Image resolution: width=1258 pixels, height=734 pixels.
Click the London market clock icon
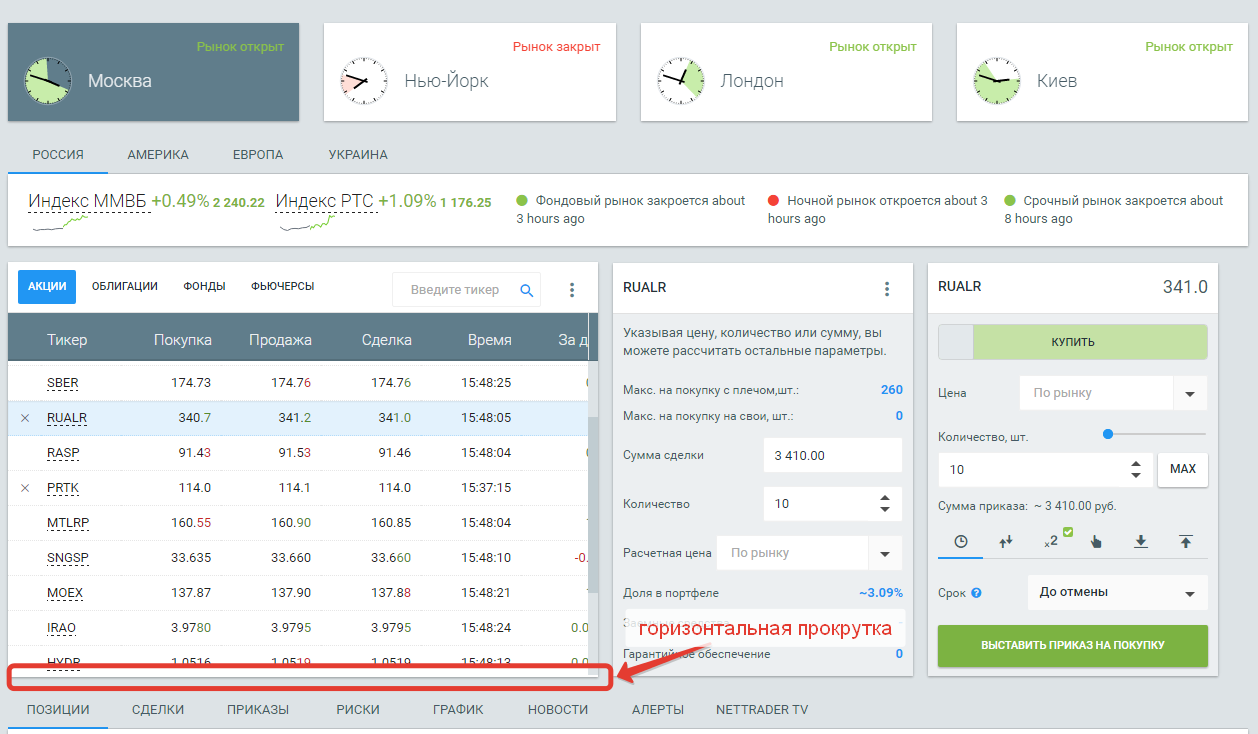680,81
